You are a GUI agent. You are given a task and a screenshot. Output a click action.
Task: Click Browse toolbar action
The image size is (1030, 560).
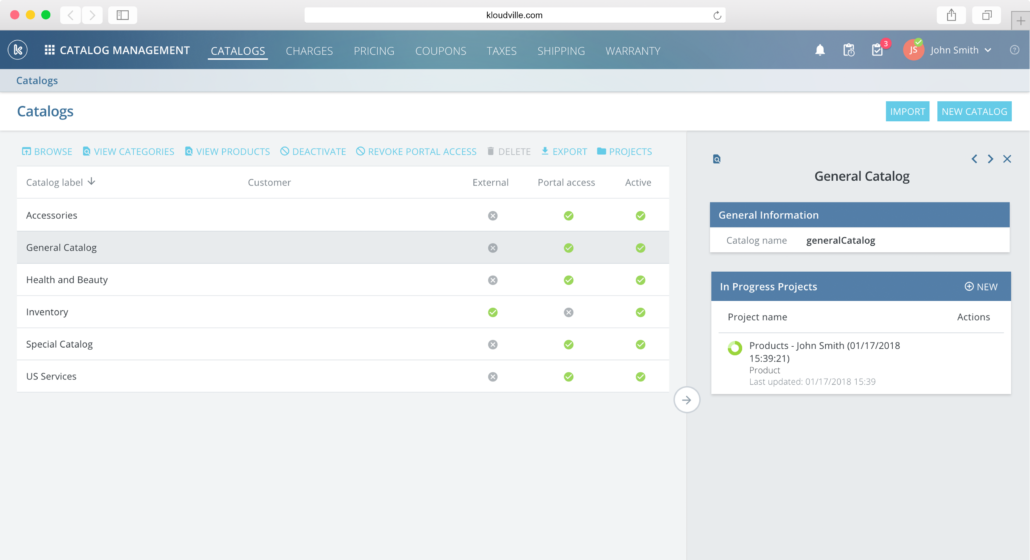pyautogui.click(x=47, y=152)
